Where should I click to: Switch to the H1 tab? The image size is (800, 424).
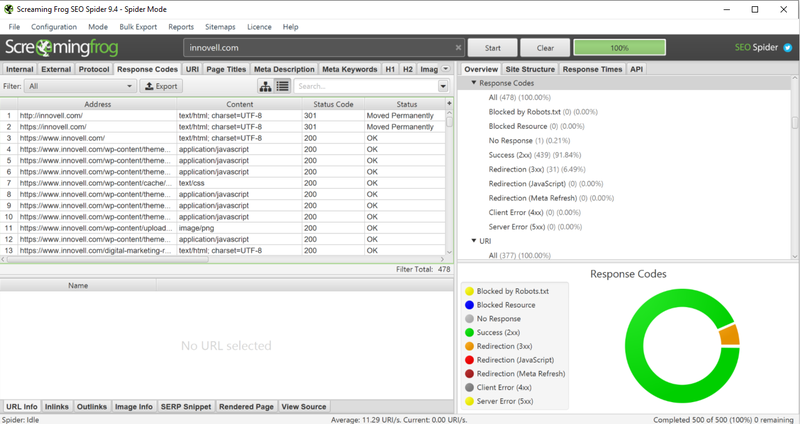(390, 69)
